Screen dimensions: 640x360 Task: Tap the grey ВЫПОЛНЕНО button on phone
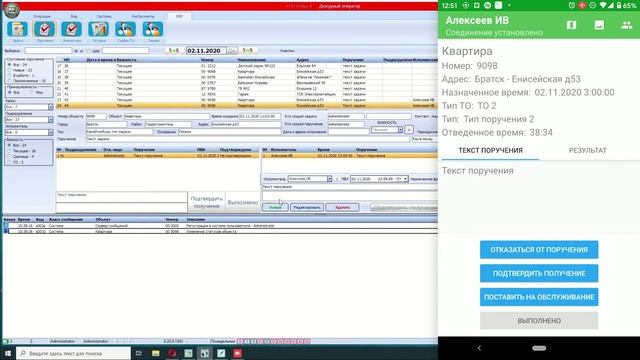(x=539, y=320)
